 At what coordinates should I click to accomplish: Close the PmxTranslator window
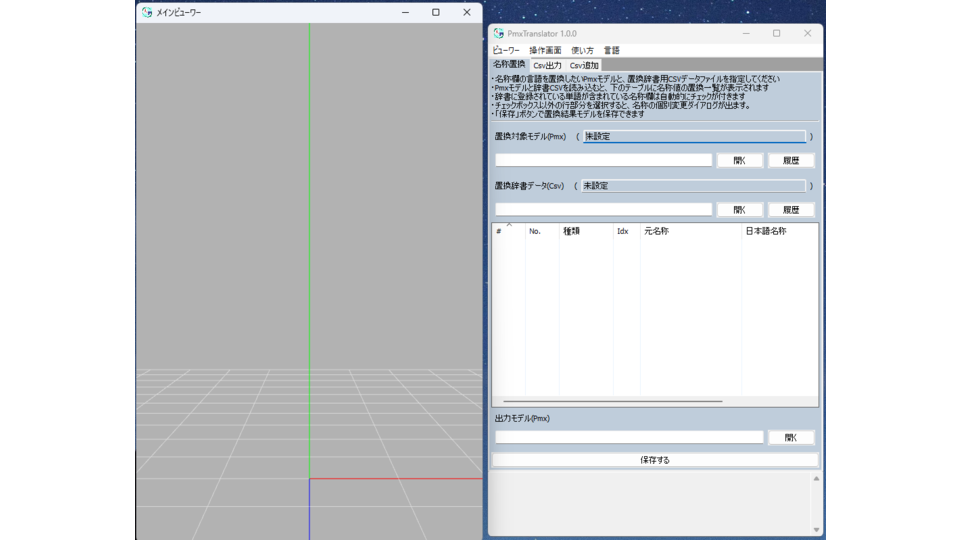coord(808,34)
